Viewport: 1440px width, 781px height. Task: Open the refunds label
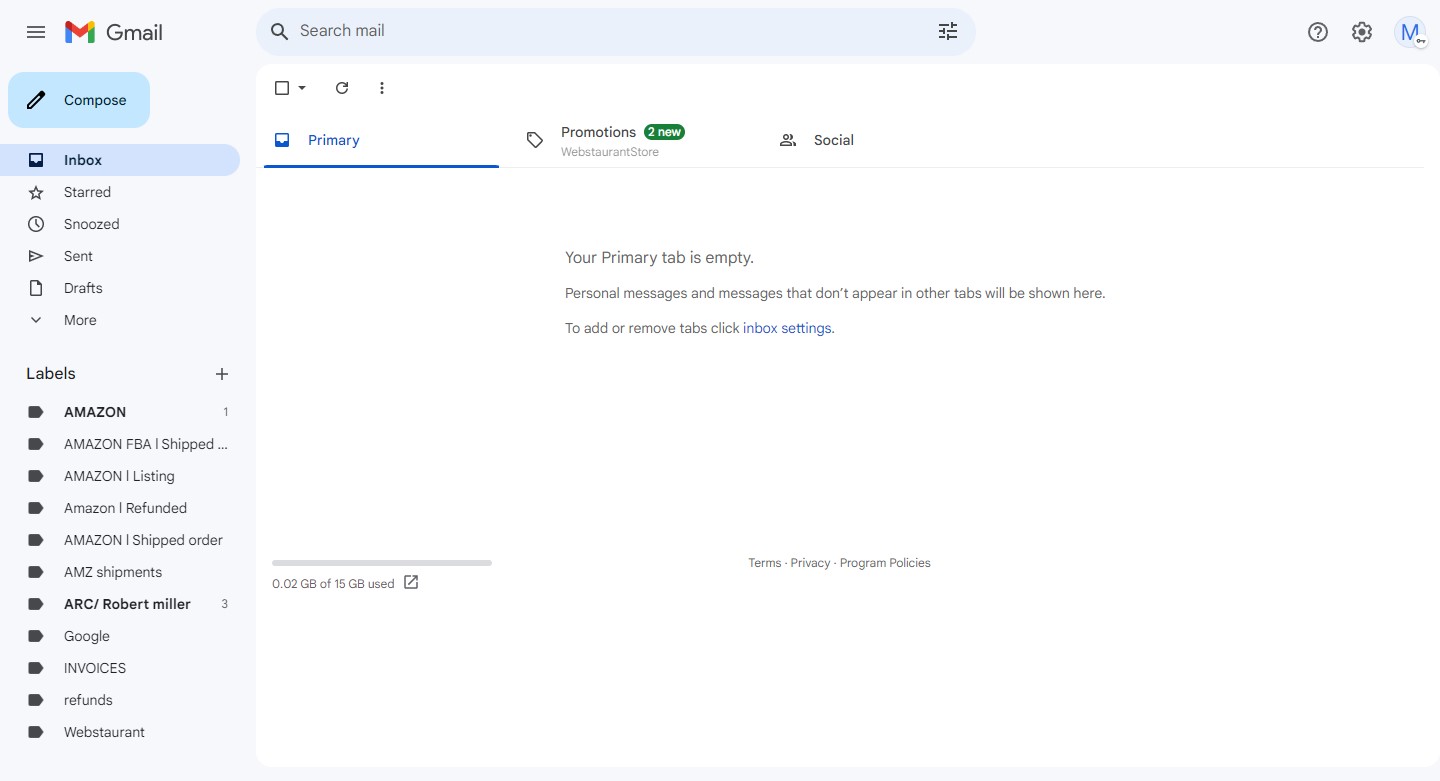tap(120, 700)
